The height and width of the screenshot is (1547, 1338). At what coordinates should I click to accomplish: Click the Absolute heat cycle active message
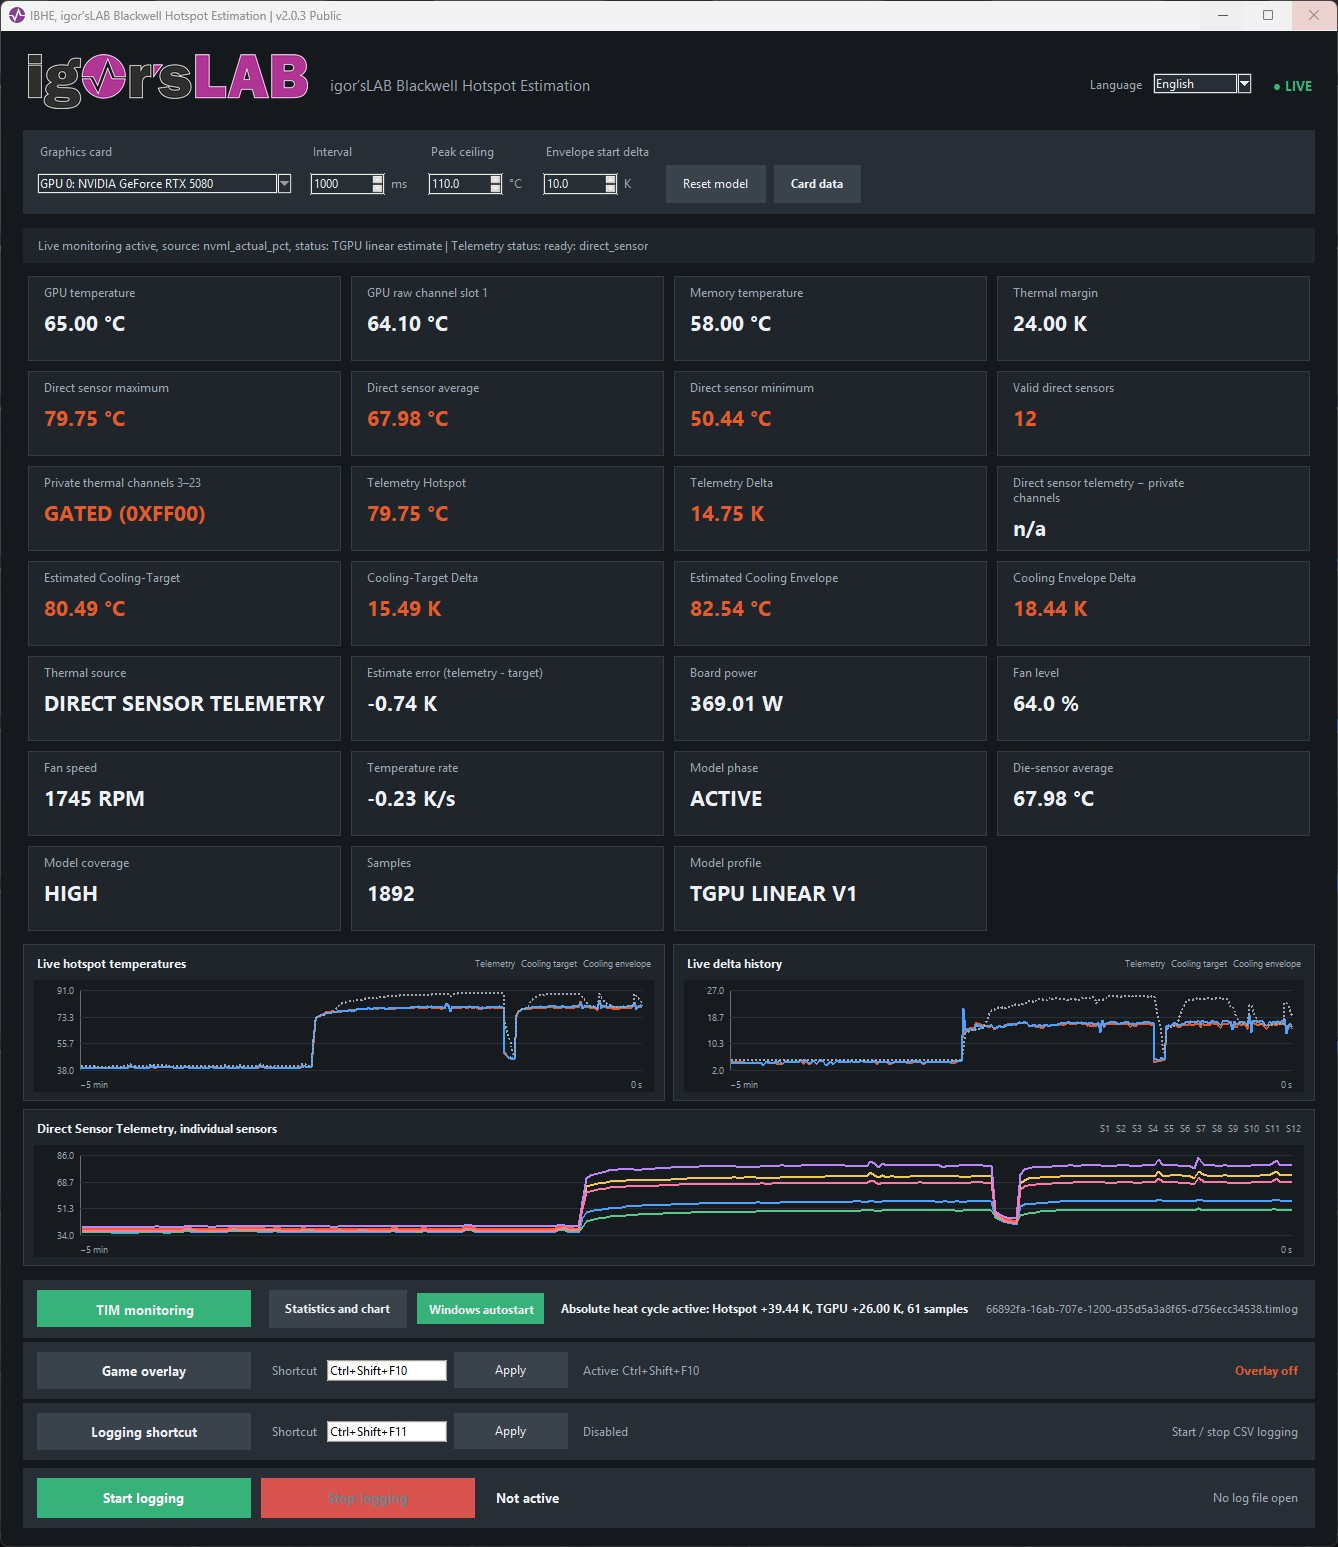pos(764,1309)
